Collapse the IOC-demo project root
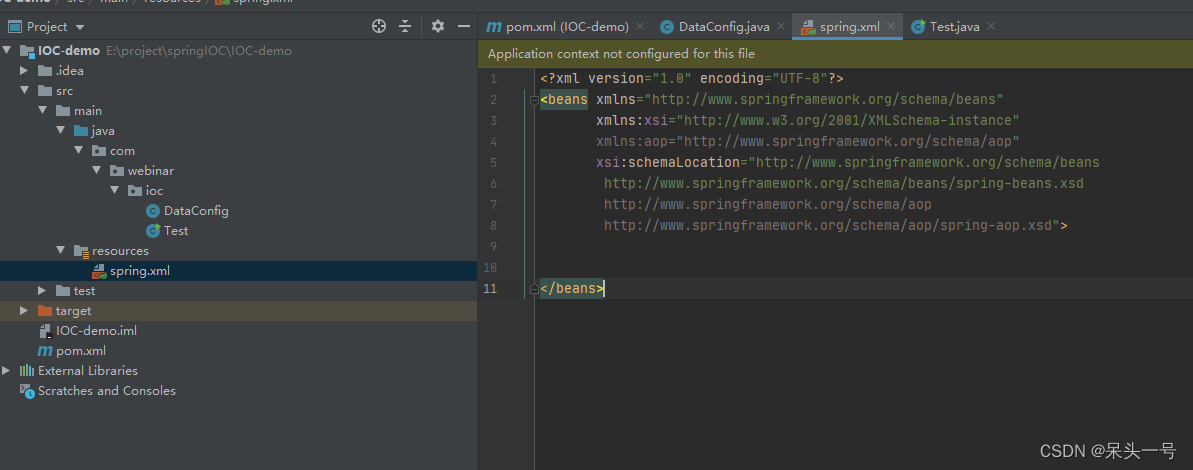1193x470 pixels. [7, 51]
